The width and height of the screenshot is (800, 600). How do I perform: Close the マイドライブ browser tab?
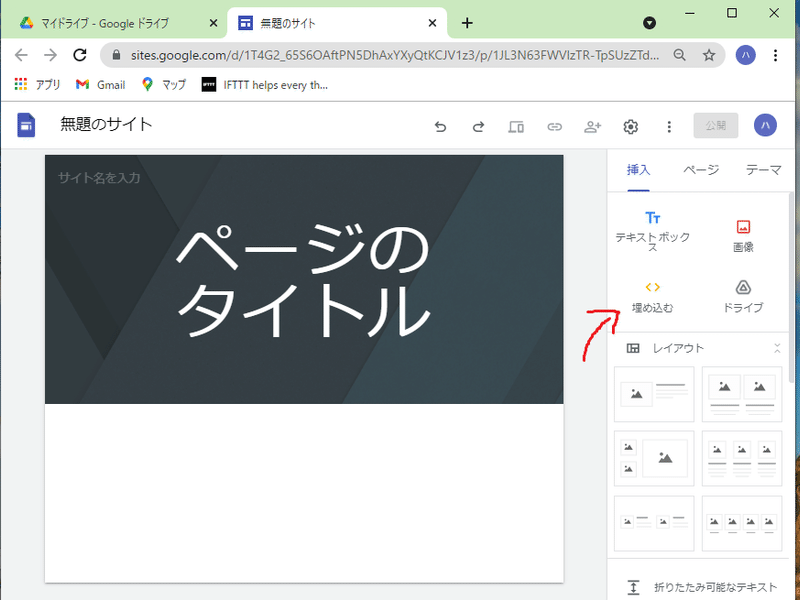[213, 23]
